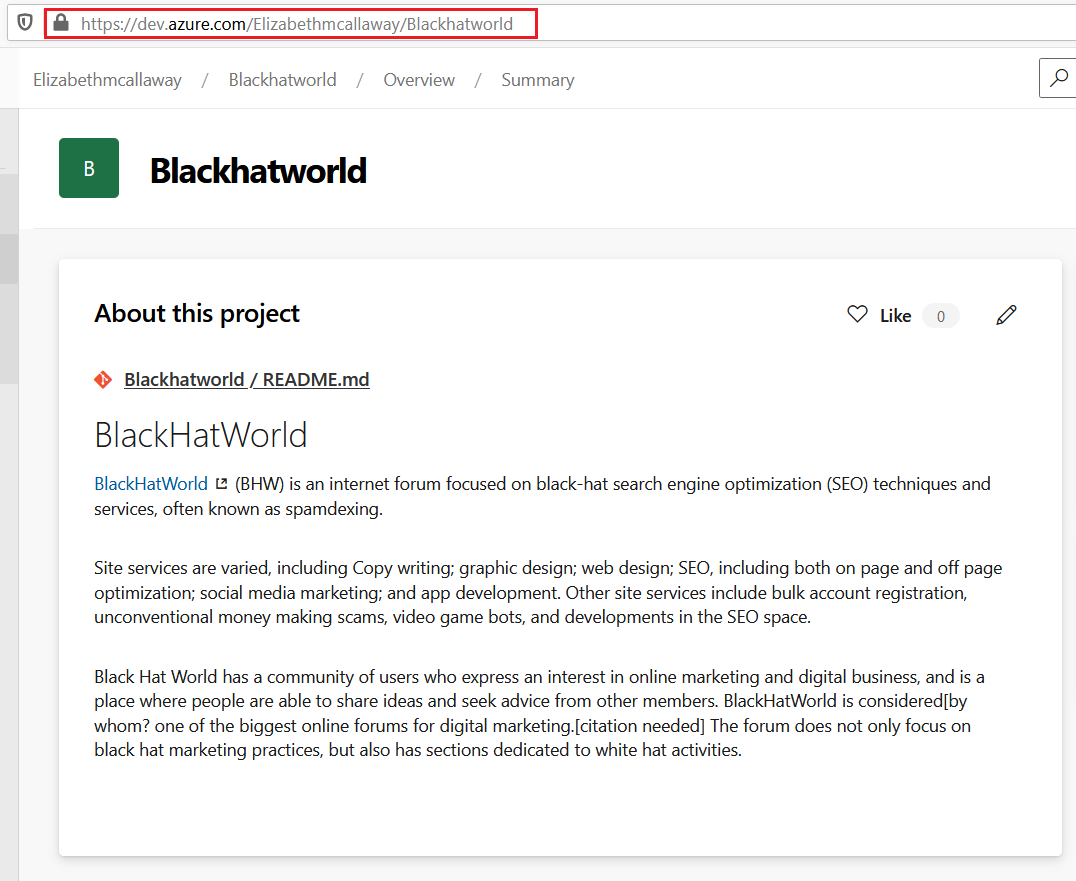Click the search magnifier icon

pos(1059,78)
